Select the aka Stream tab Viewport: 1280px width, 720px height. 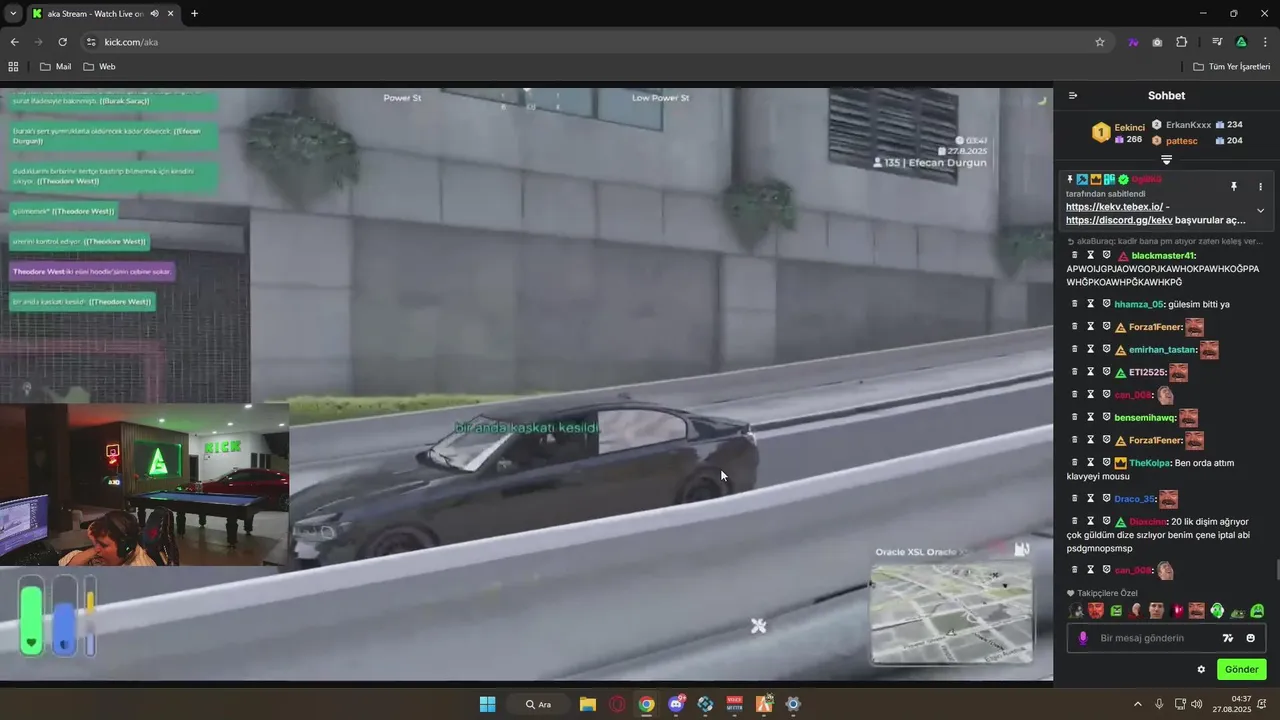103,13
